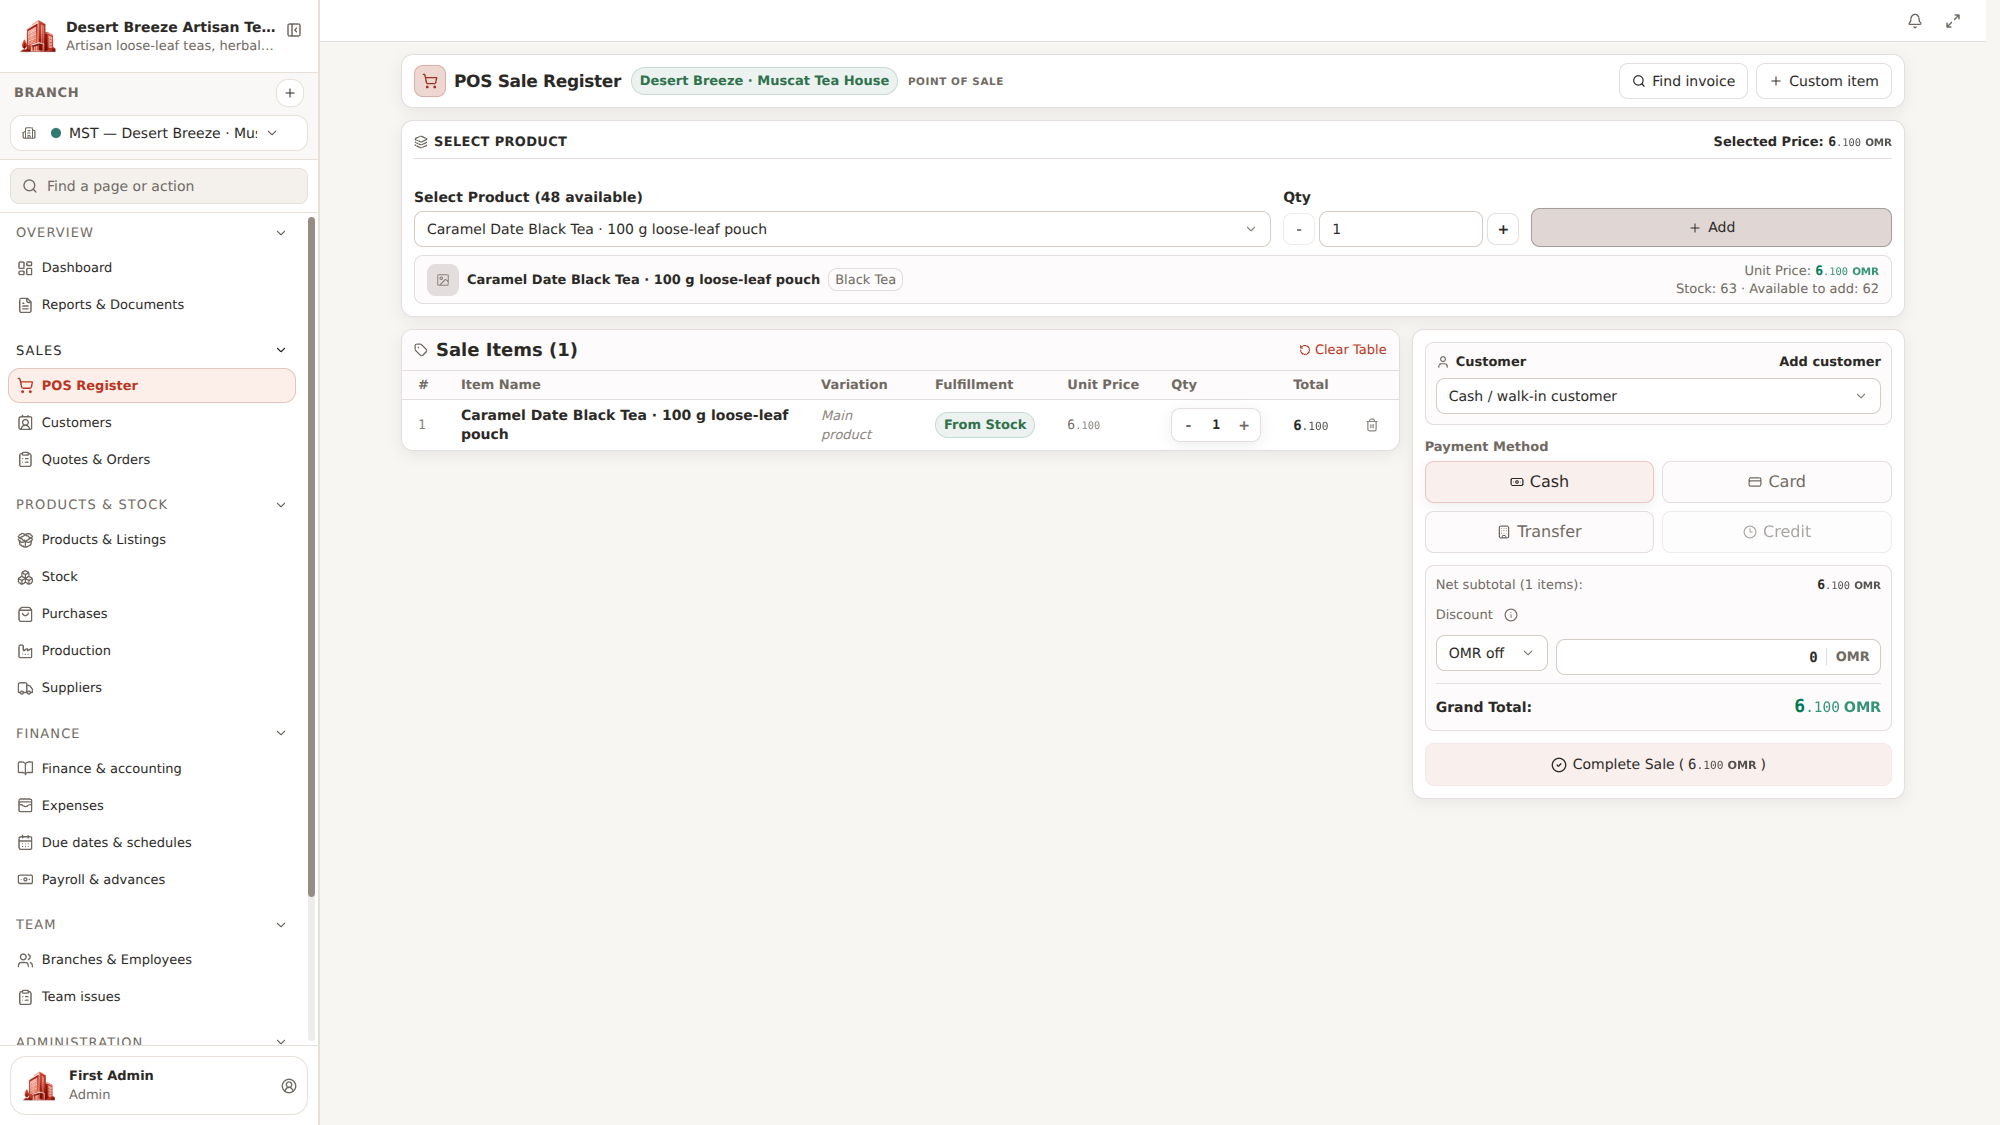2000x1125 pixels.
Task: Open the branch selector dropdown
Action: (x=159, y=133)
